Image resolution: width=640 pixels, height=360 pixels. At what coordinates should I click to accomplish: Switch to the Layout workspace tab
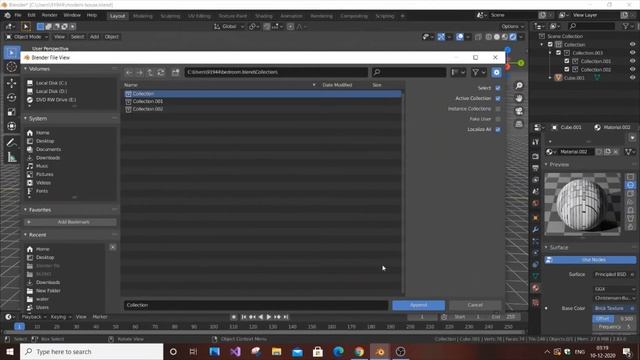118,16
